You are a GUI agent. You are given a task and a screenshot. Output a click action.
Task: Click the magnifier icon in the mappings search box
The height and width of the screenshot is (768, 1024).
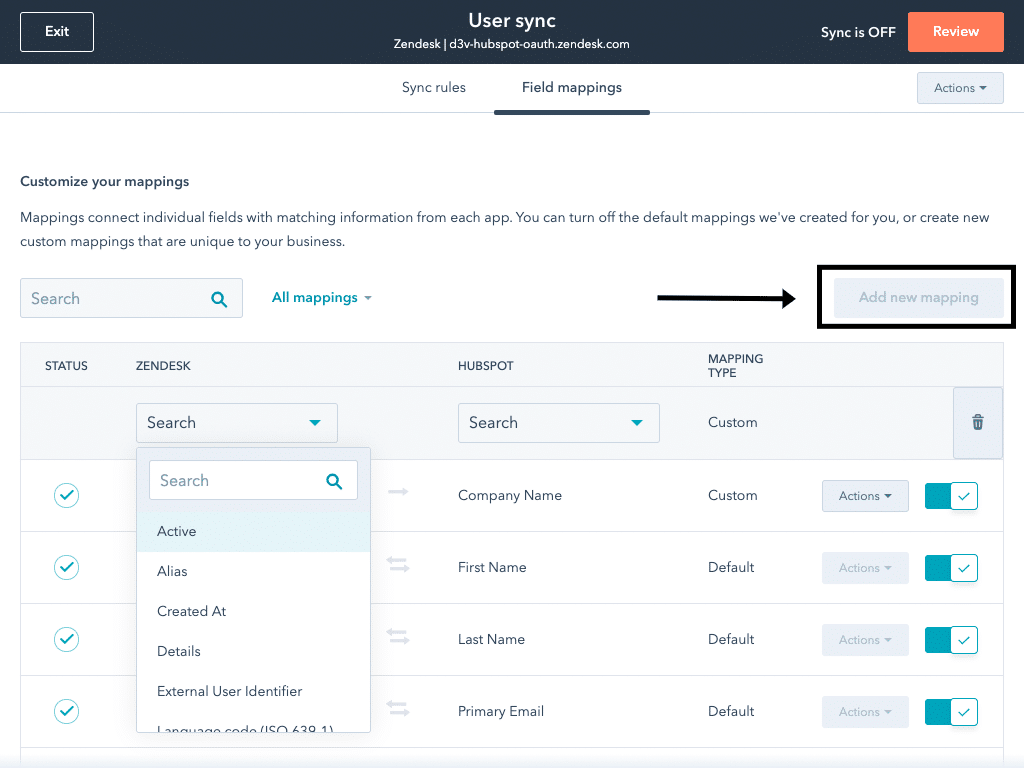pos(219,299)
